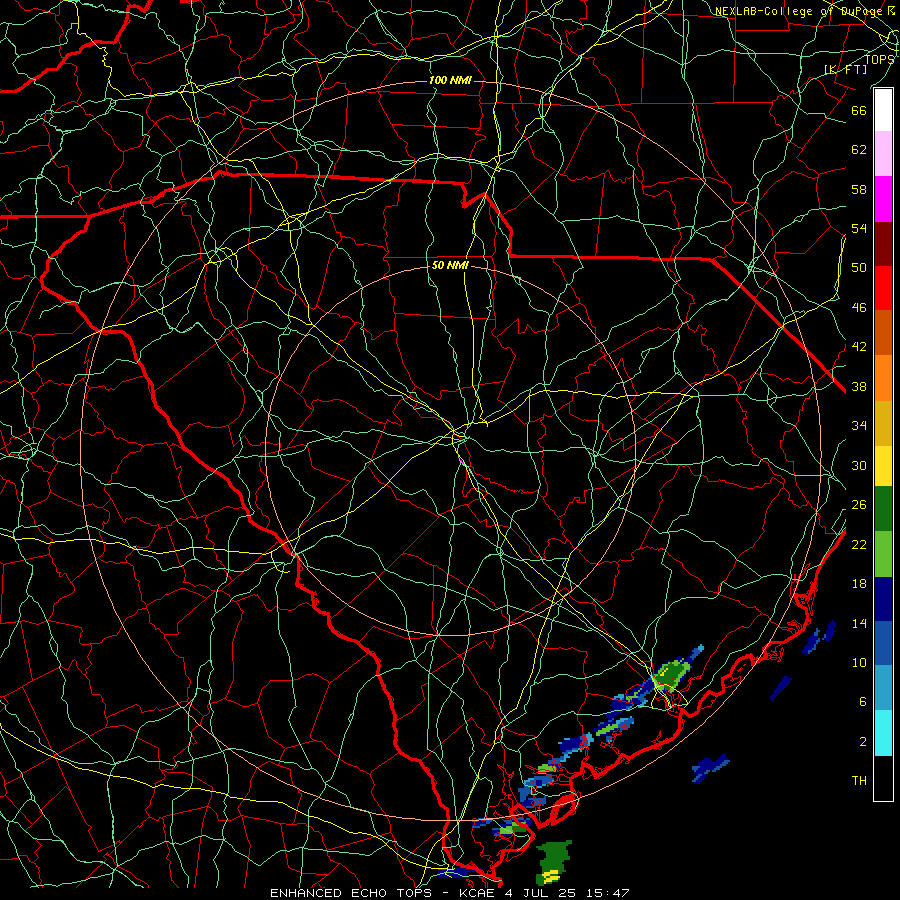The image size is (900, 900).
Task: Click the medium blue 18 kft swatch
Action: [883, 643]
